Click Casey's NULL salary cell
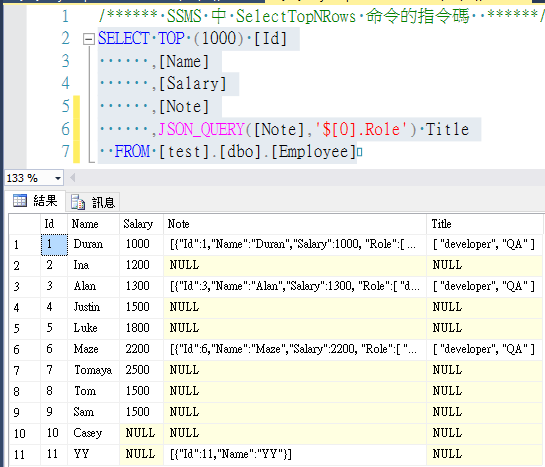The image size is (545, 467). coord(141,433)
